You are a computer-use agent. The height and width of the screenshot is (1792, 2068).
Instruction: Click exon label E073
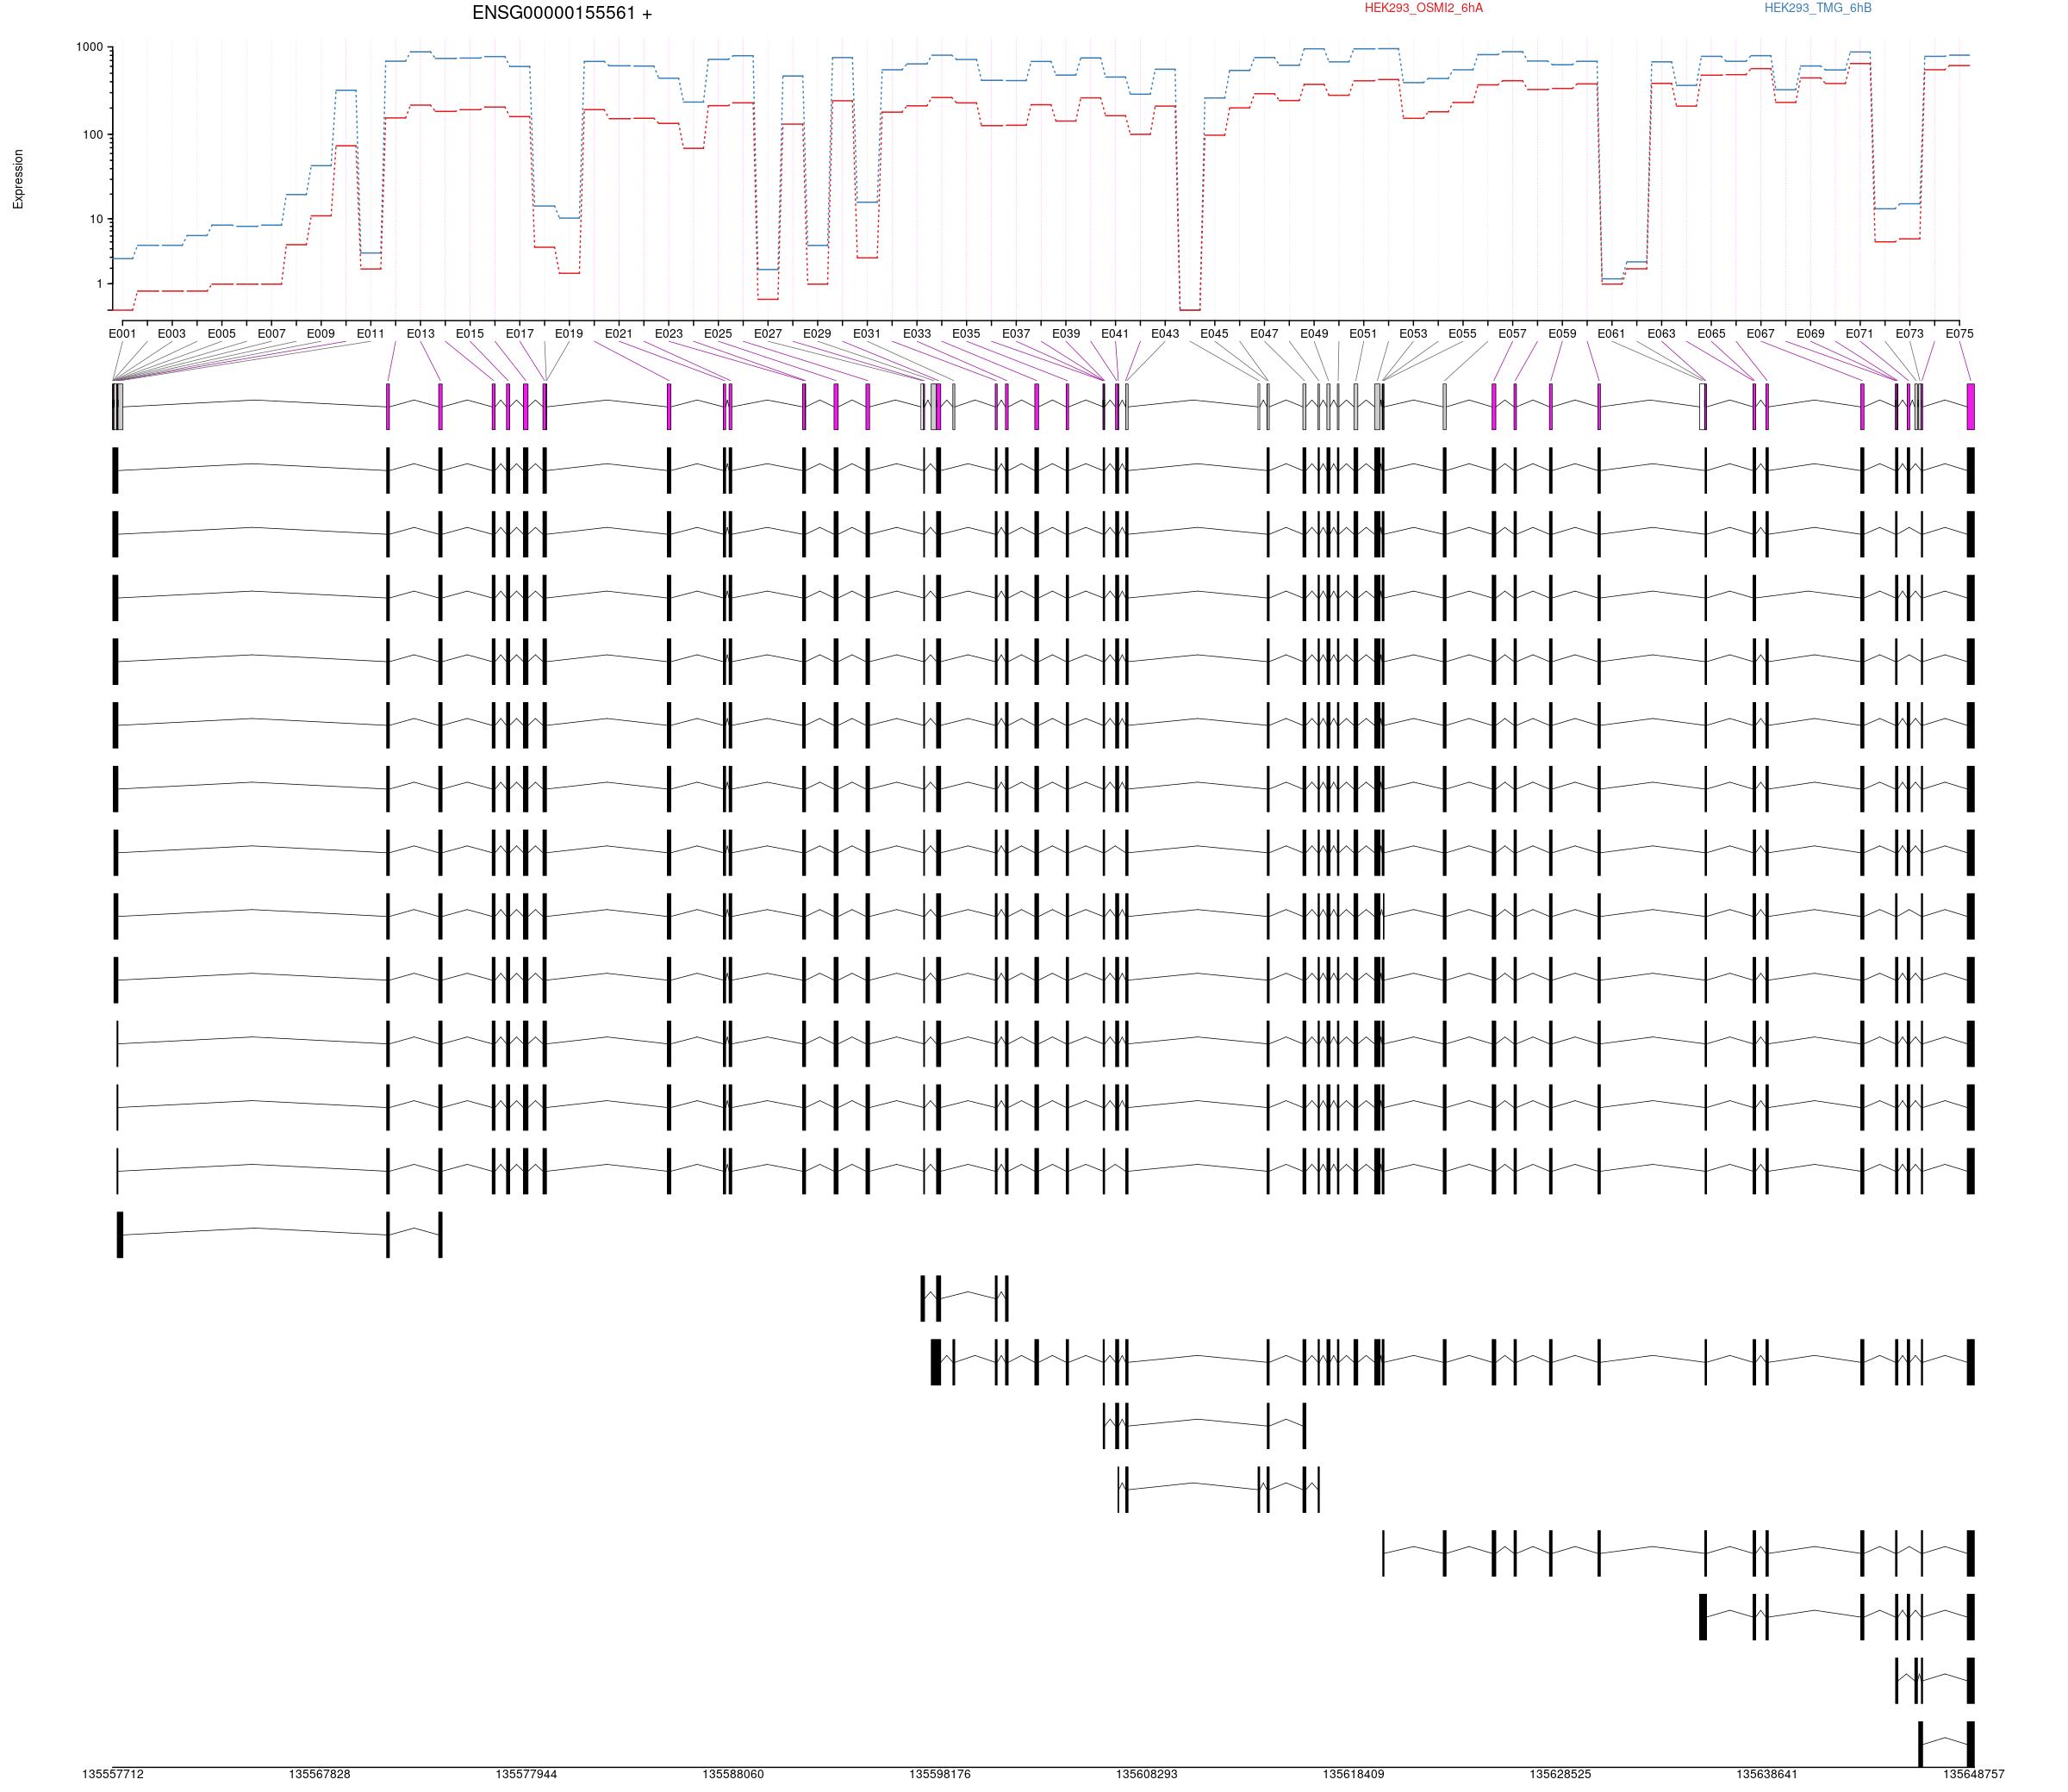(1909, 334)
